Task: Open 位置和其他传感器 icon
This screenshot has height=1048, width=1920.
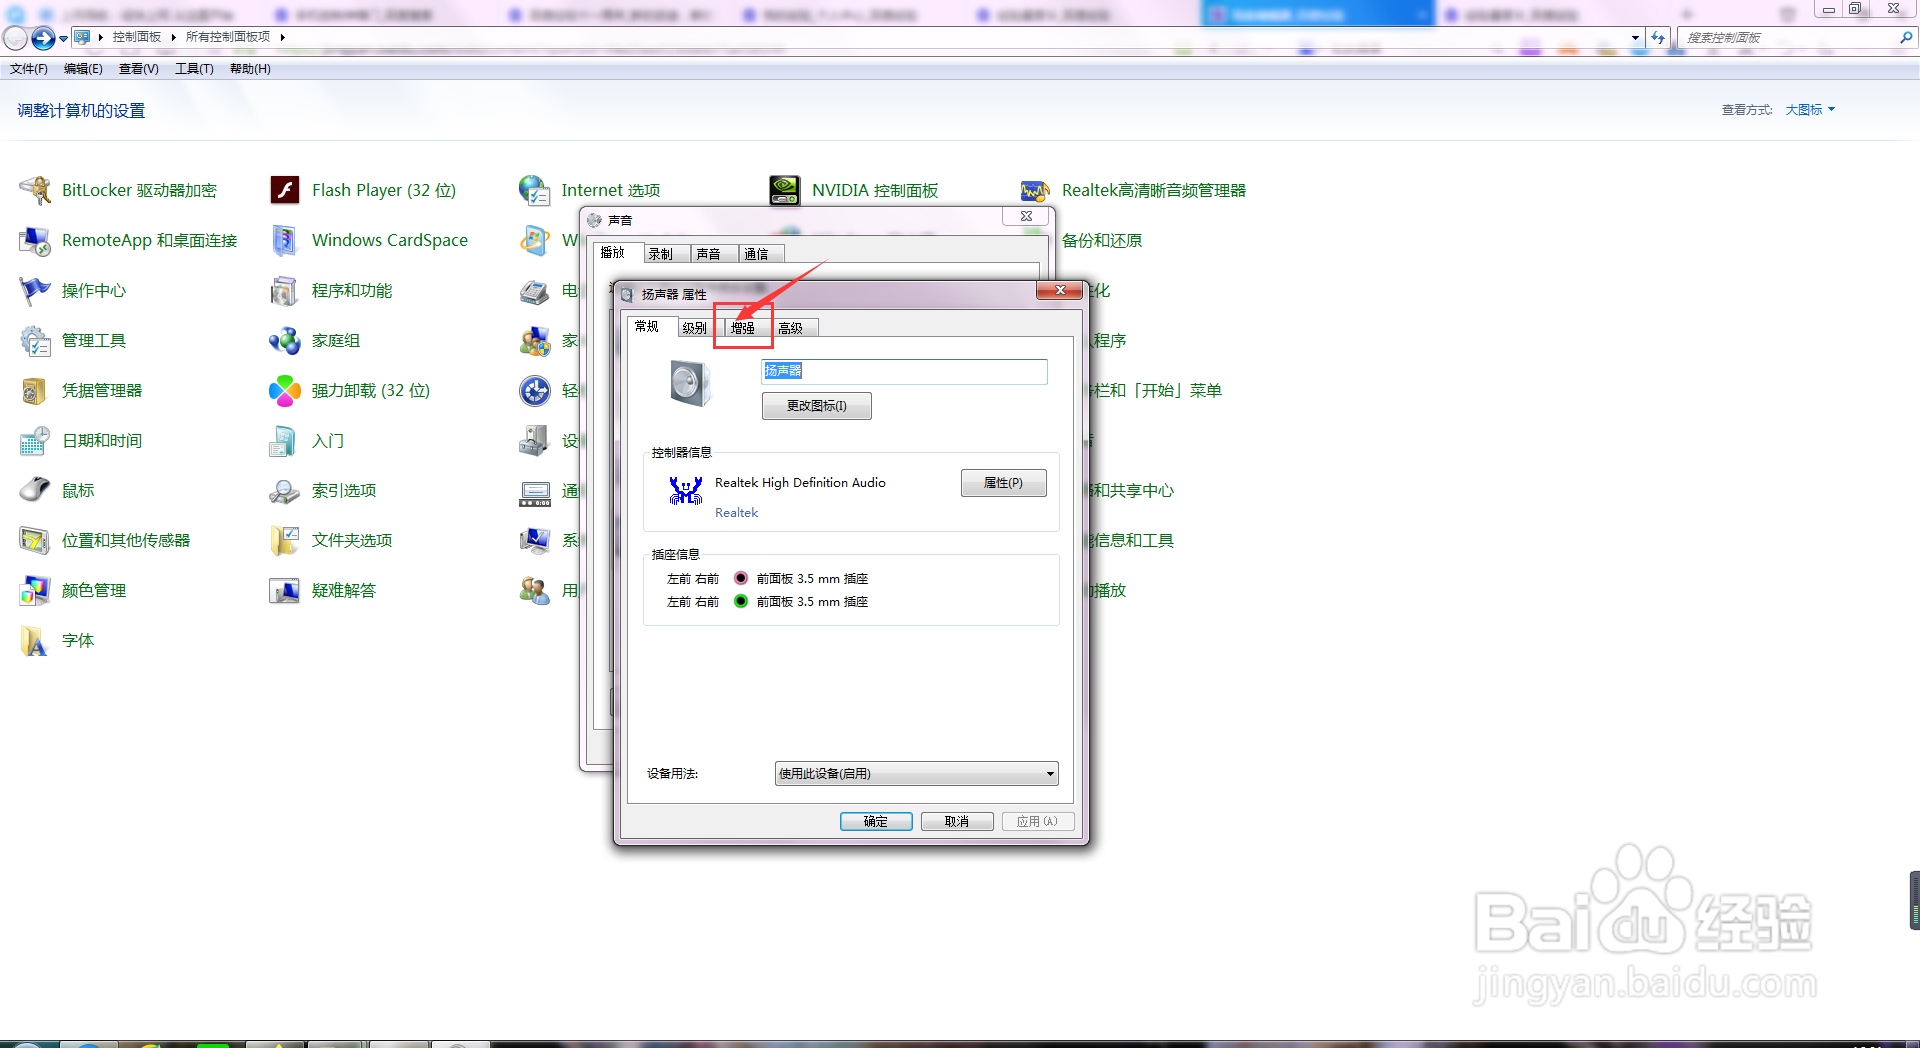Action: pyautogui.click(x=35, y=540)
